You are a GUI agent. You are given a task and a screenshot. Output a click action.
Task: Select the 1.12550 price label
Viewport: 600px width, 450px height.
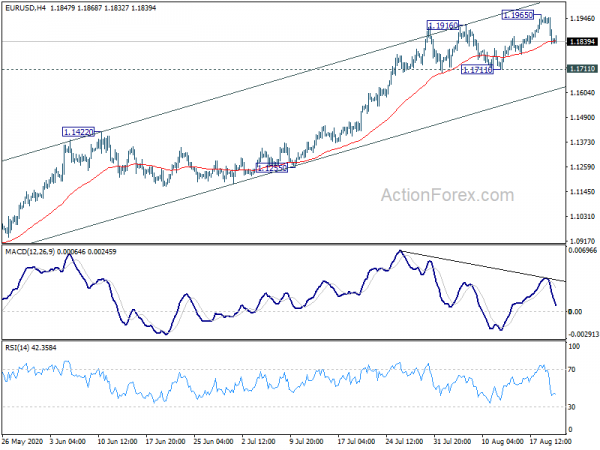272,168
